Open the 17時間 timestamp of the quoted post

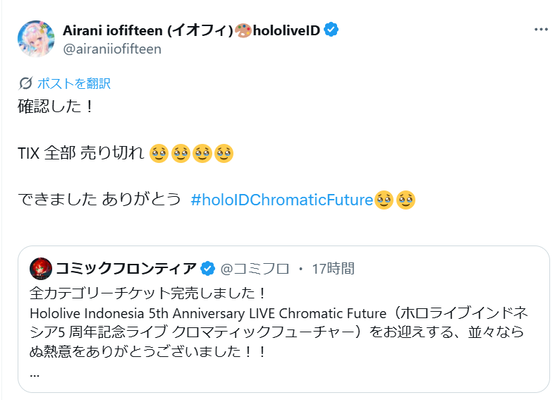333,269
